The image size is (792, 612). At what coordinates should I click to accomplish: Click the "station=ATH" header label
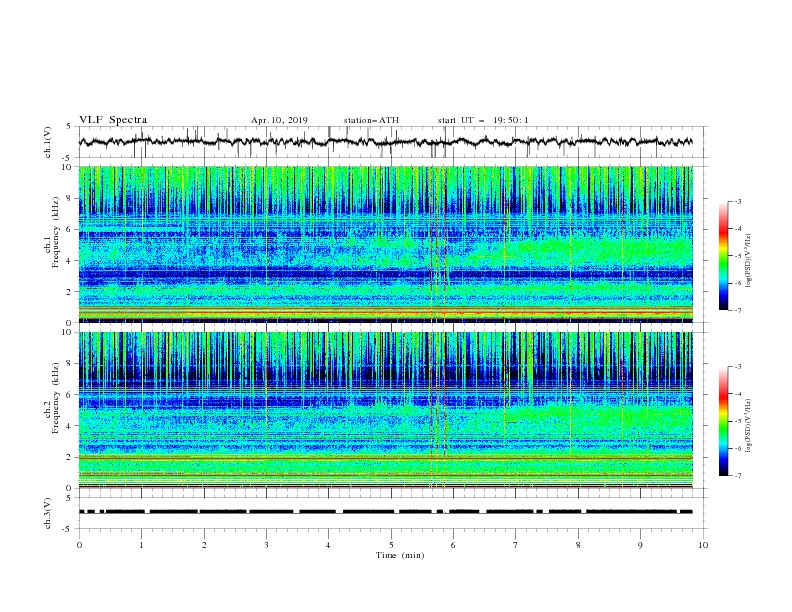click(x=371, y=120)
